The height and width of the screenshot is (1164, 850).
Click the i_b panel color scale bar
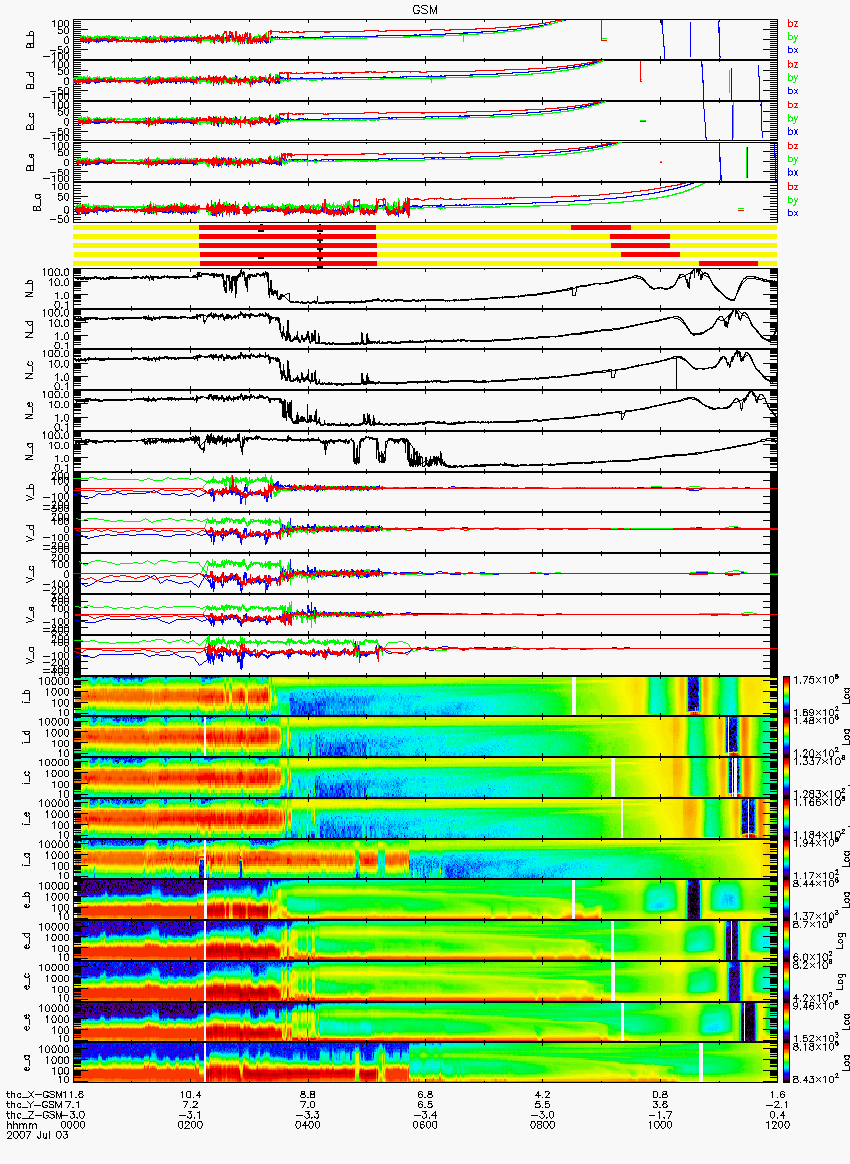click(785, 696)
